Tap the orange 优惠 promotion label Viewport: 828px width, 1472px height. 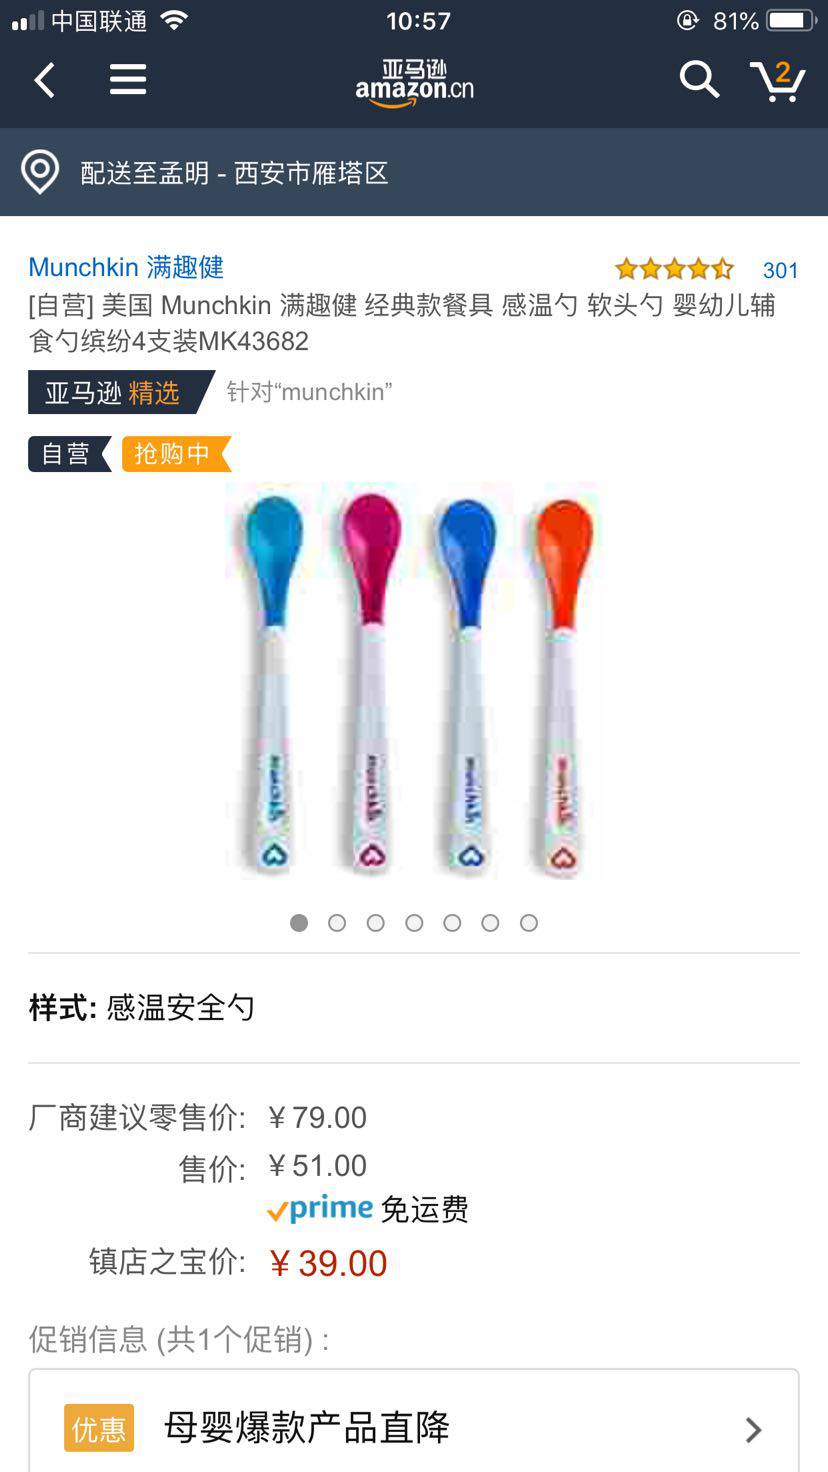[99, 1428]
